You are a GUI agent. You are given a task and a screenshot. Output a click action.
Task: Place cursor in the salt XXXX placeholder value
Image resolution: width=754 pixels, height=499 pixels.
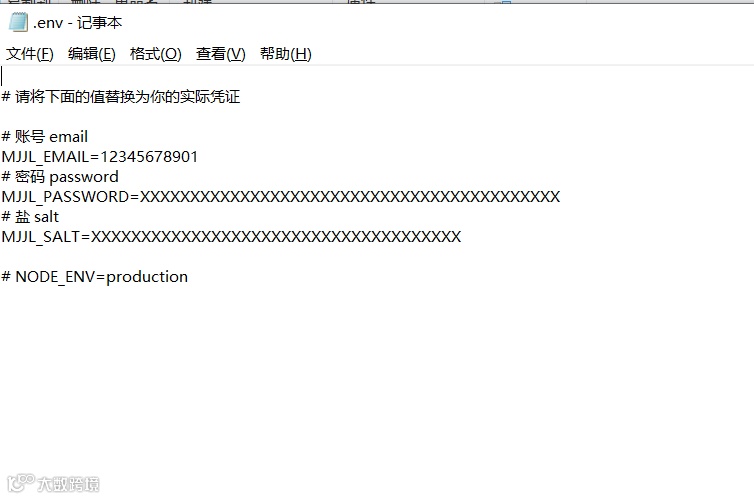click(276, 237)
